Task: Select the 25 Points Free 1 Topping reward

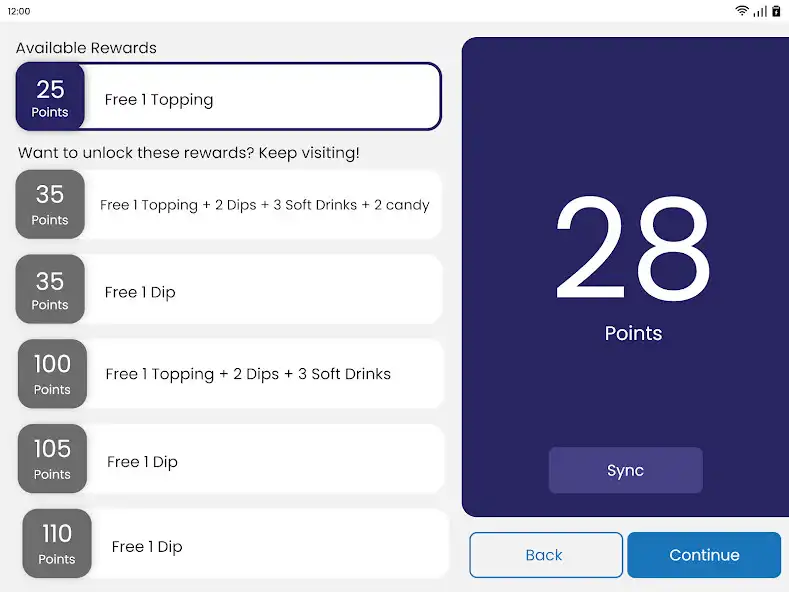Action: coord(229,97)
